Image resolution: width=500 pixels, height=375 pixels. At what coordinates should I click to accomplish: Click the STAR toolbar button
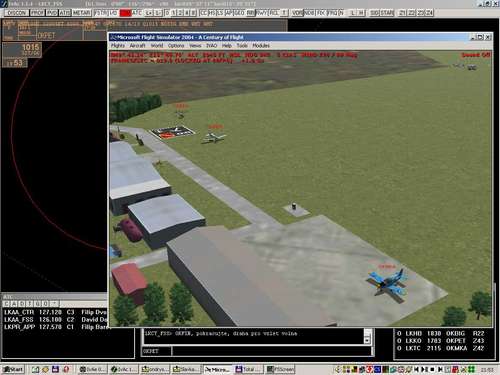[387, 13]
